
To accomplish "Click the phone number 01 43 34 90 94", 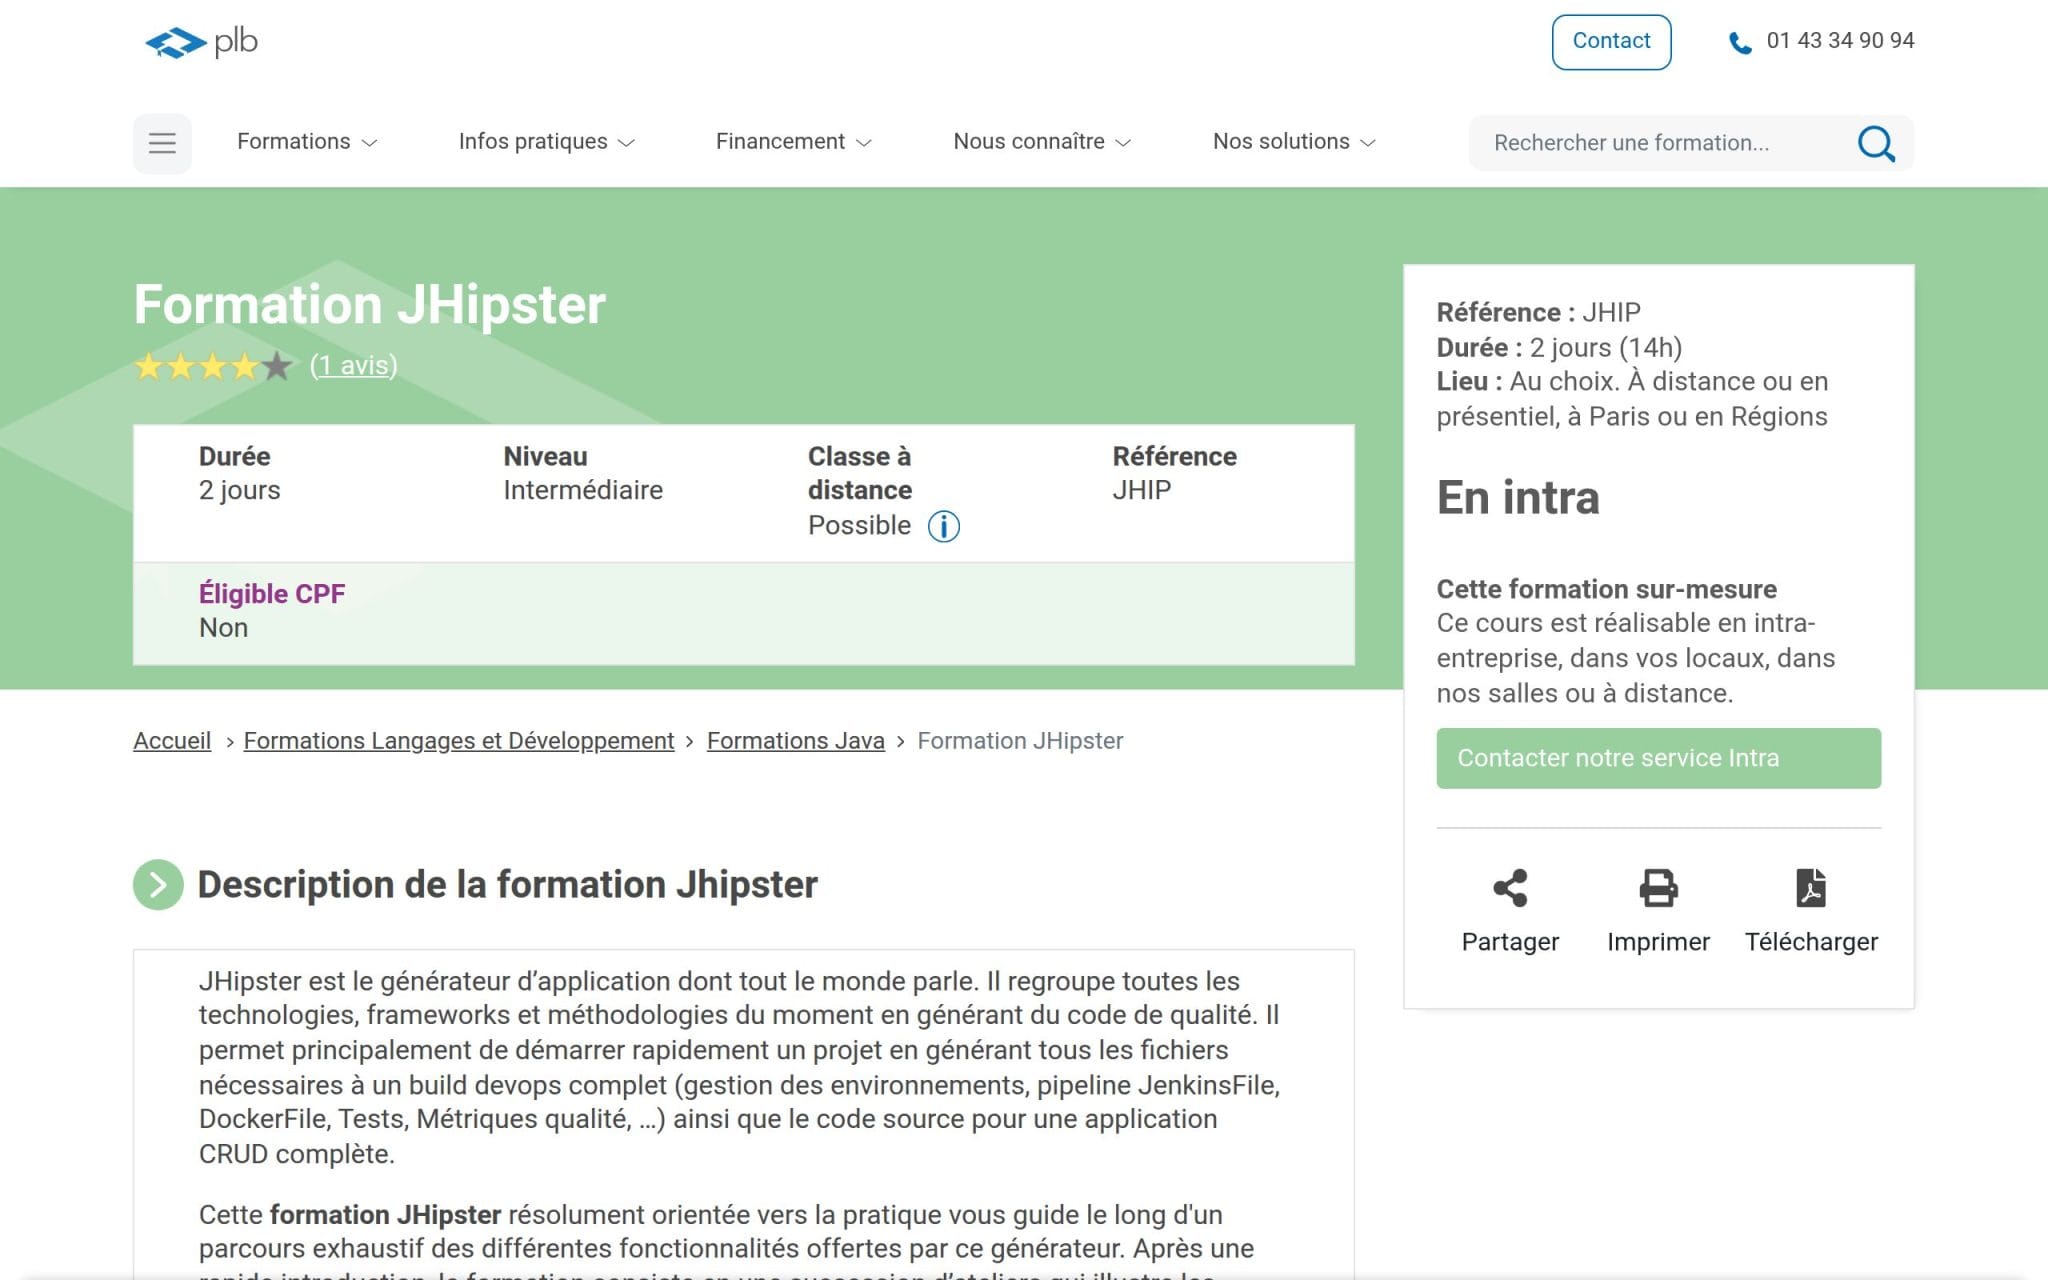I will click(x=1840, y=41).
